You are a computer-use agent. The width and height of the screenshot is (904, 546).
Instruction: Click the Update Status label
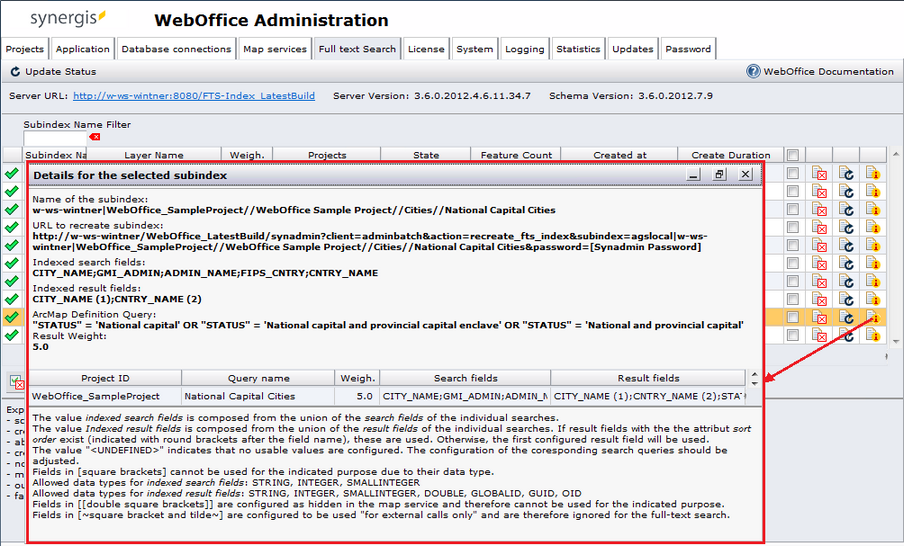pos(61,71)
